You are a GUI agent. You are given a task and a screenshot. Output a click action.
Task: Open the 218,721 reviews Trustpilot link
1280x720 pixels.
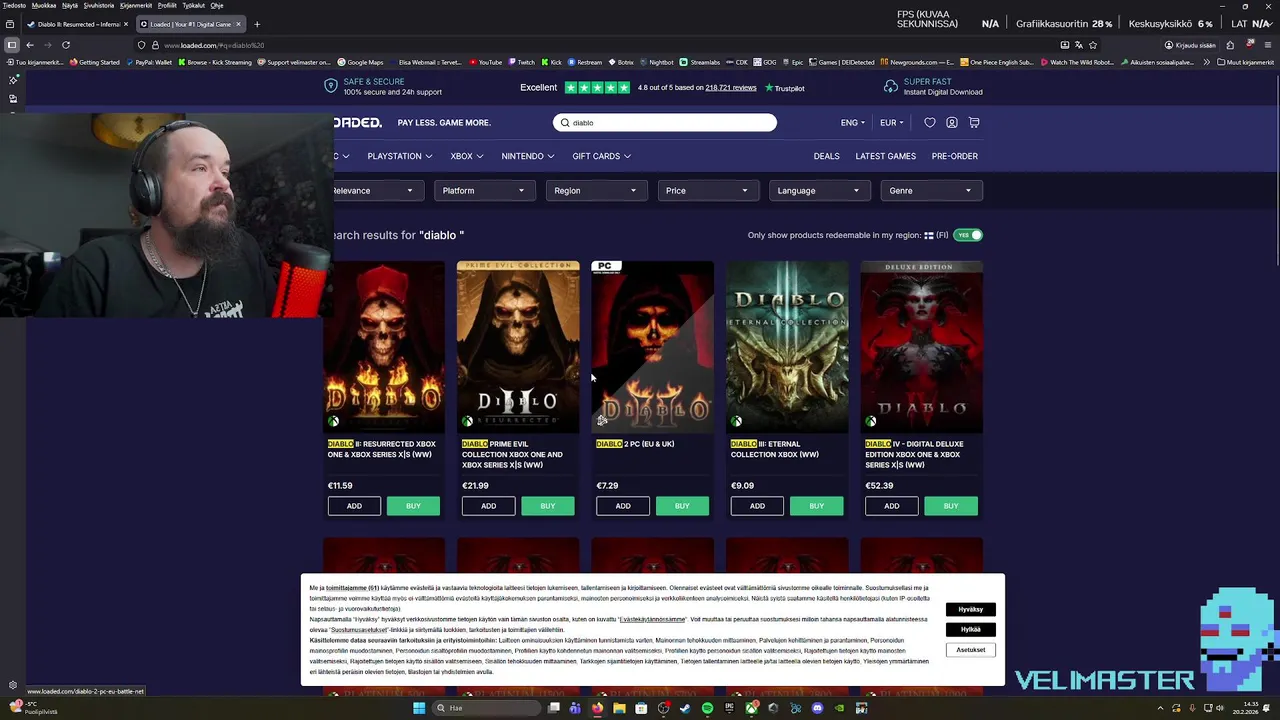pyautogui.click(x=731, y=88)
